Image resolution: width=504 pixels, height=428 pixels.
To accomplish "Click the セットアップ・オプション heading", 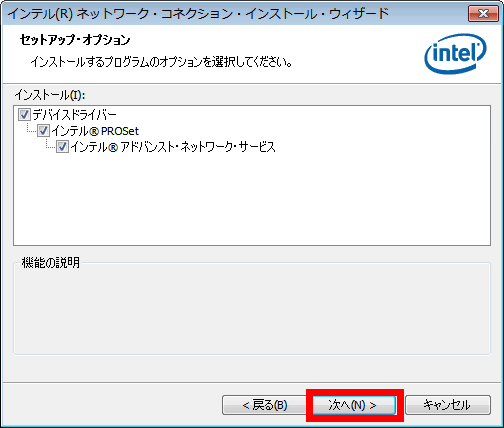I will (75, 40).
